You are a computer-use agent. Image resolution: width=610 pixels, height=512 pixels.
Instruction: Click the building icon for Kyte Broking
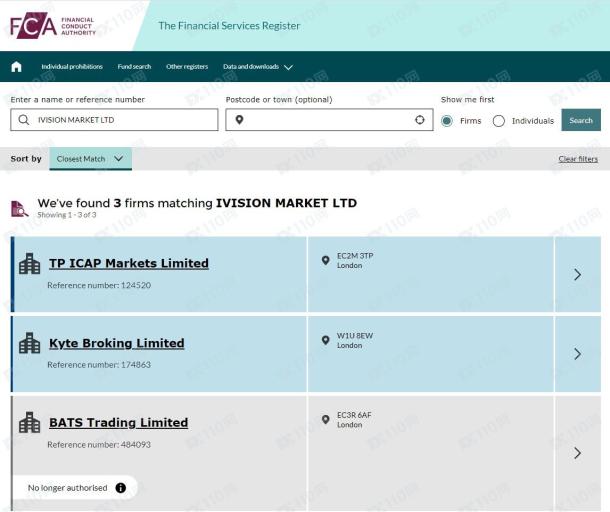point(30,343)
